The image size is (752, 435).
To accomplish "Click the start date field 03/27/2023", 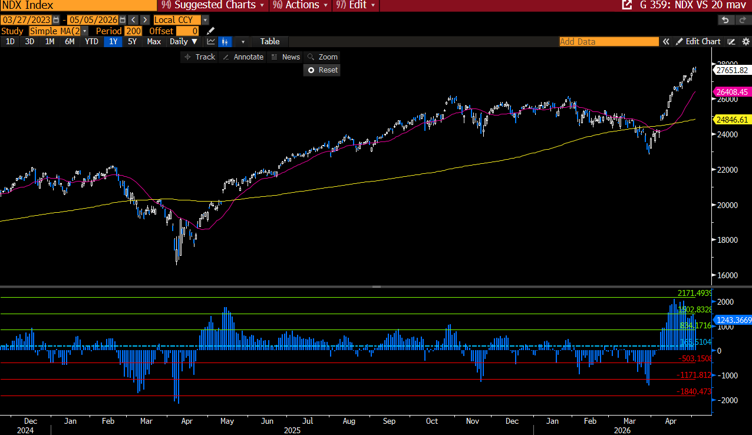I will pyautogui.click(x=26, y=20).
